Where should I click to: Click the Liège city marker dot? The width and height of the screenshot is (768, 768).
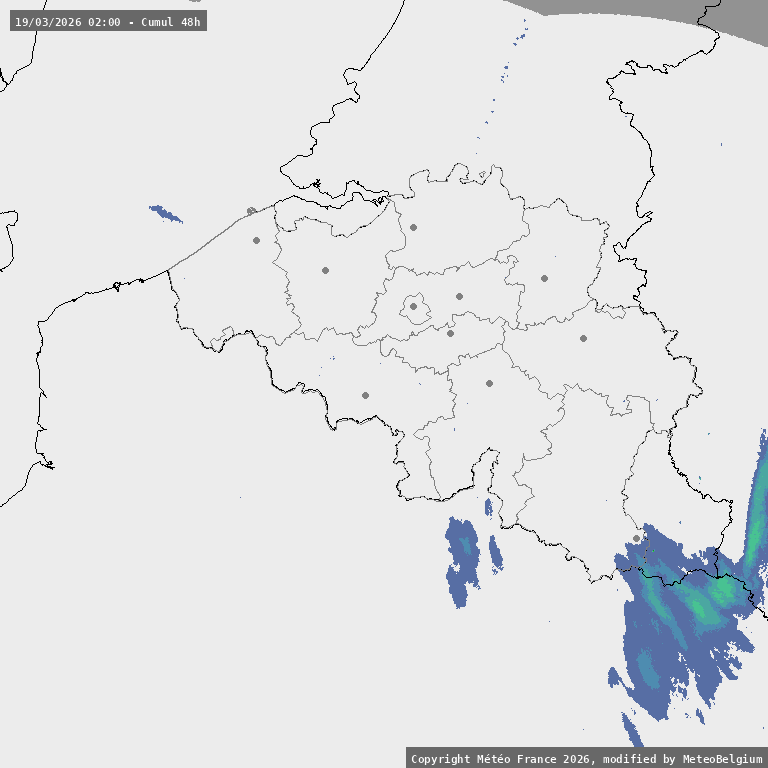tap(583, 338)
